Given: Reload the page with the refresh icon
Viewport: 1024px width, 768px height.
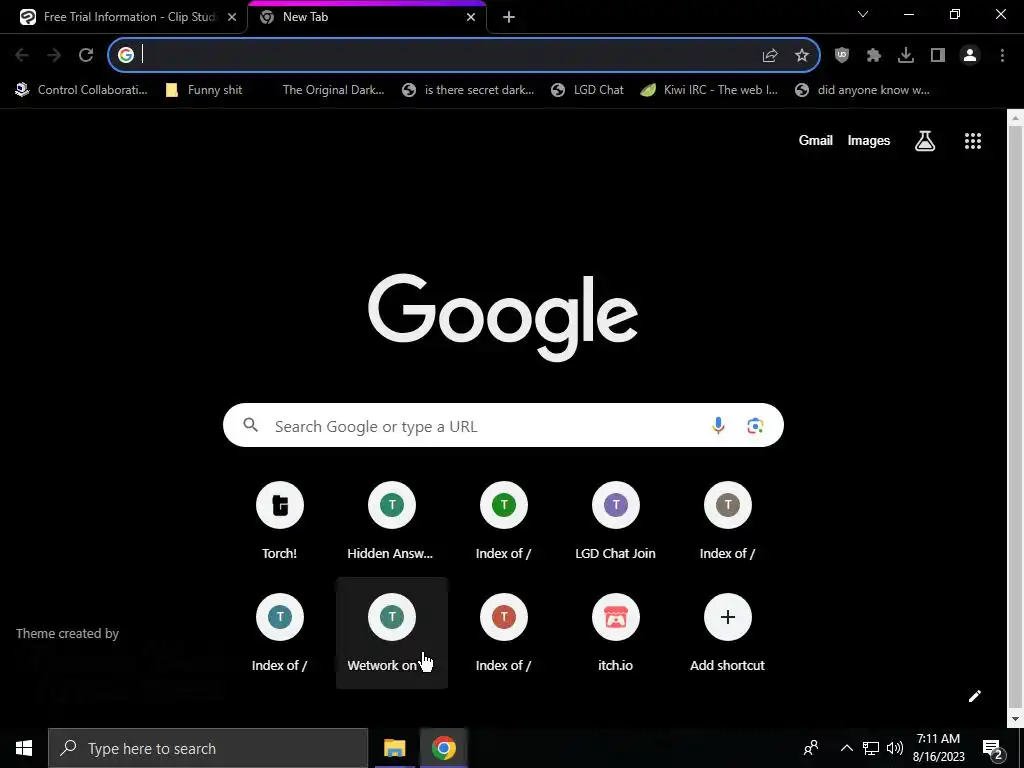Looking at the screenshot, I should 86,56.
